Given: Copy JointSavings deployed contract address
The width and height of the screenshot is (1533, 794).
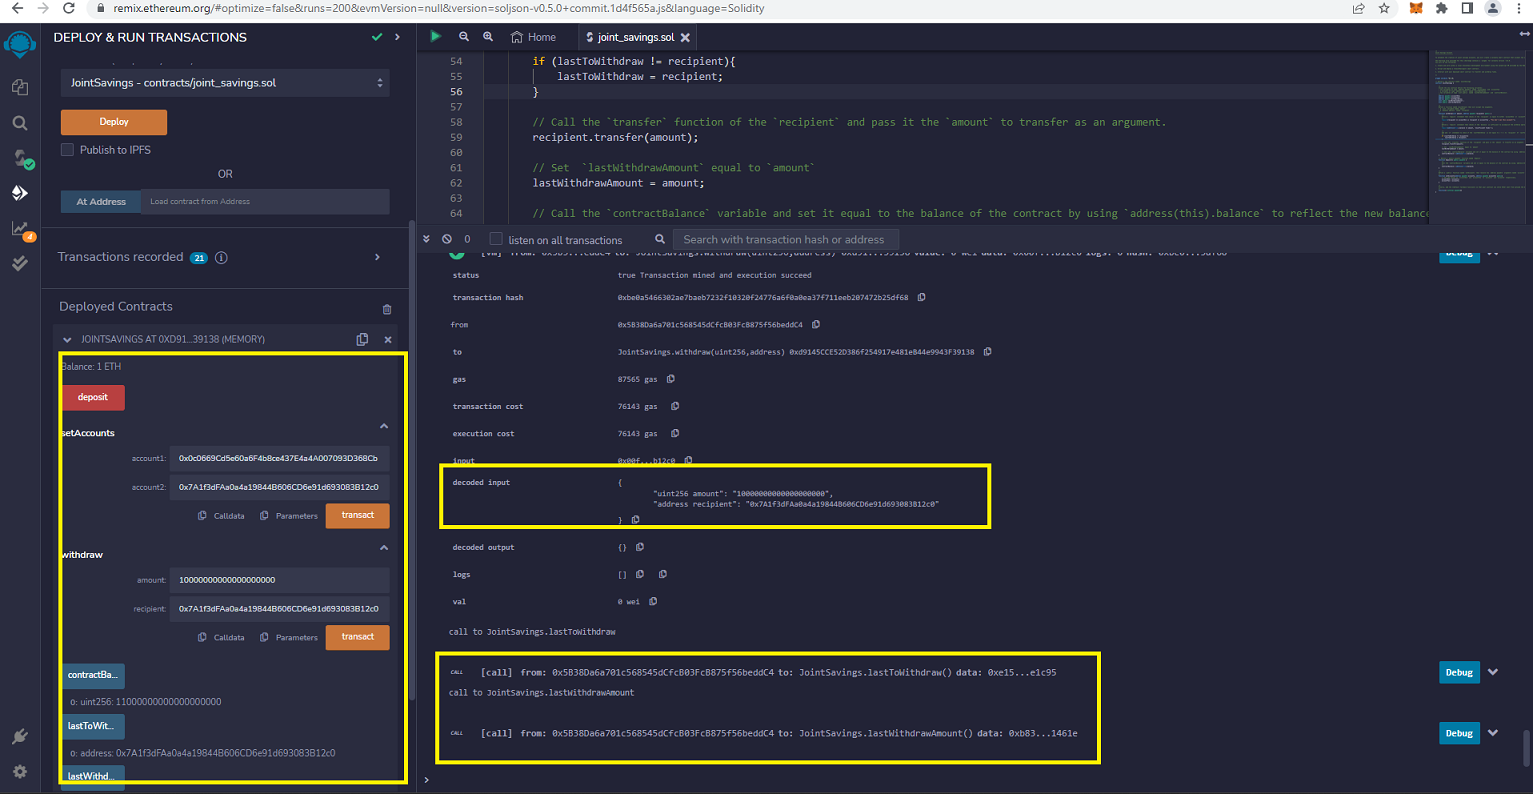Looking at the screenshot, I should click(362, 339).
